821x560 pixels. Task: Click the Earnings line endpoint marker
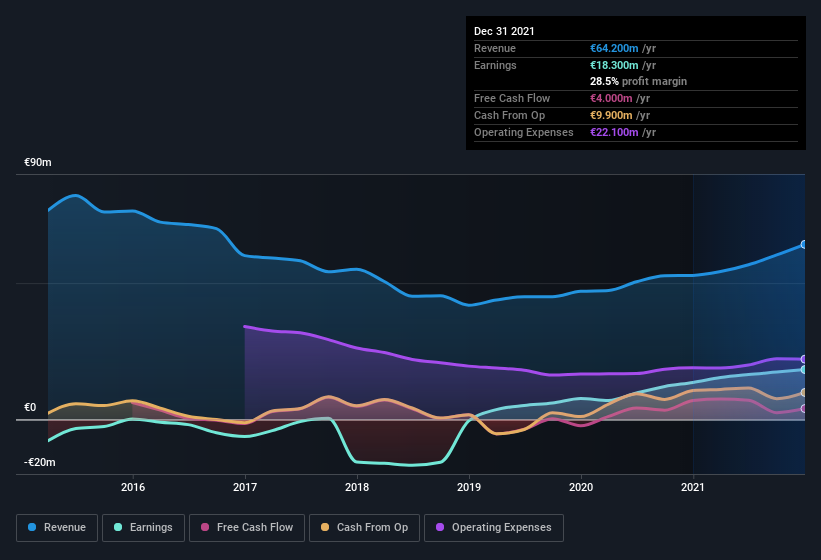[x=804, y=369]
